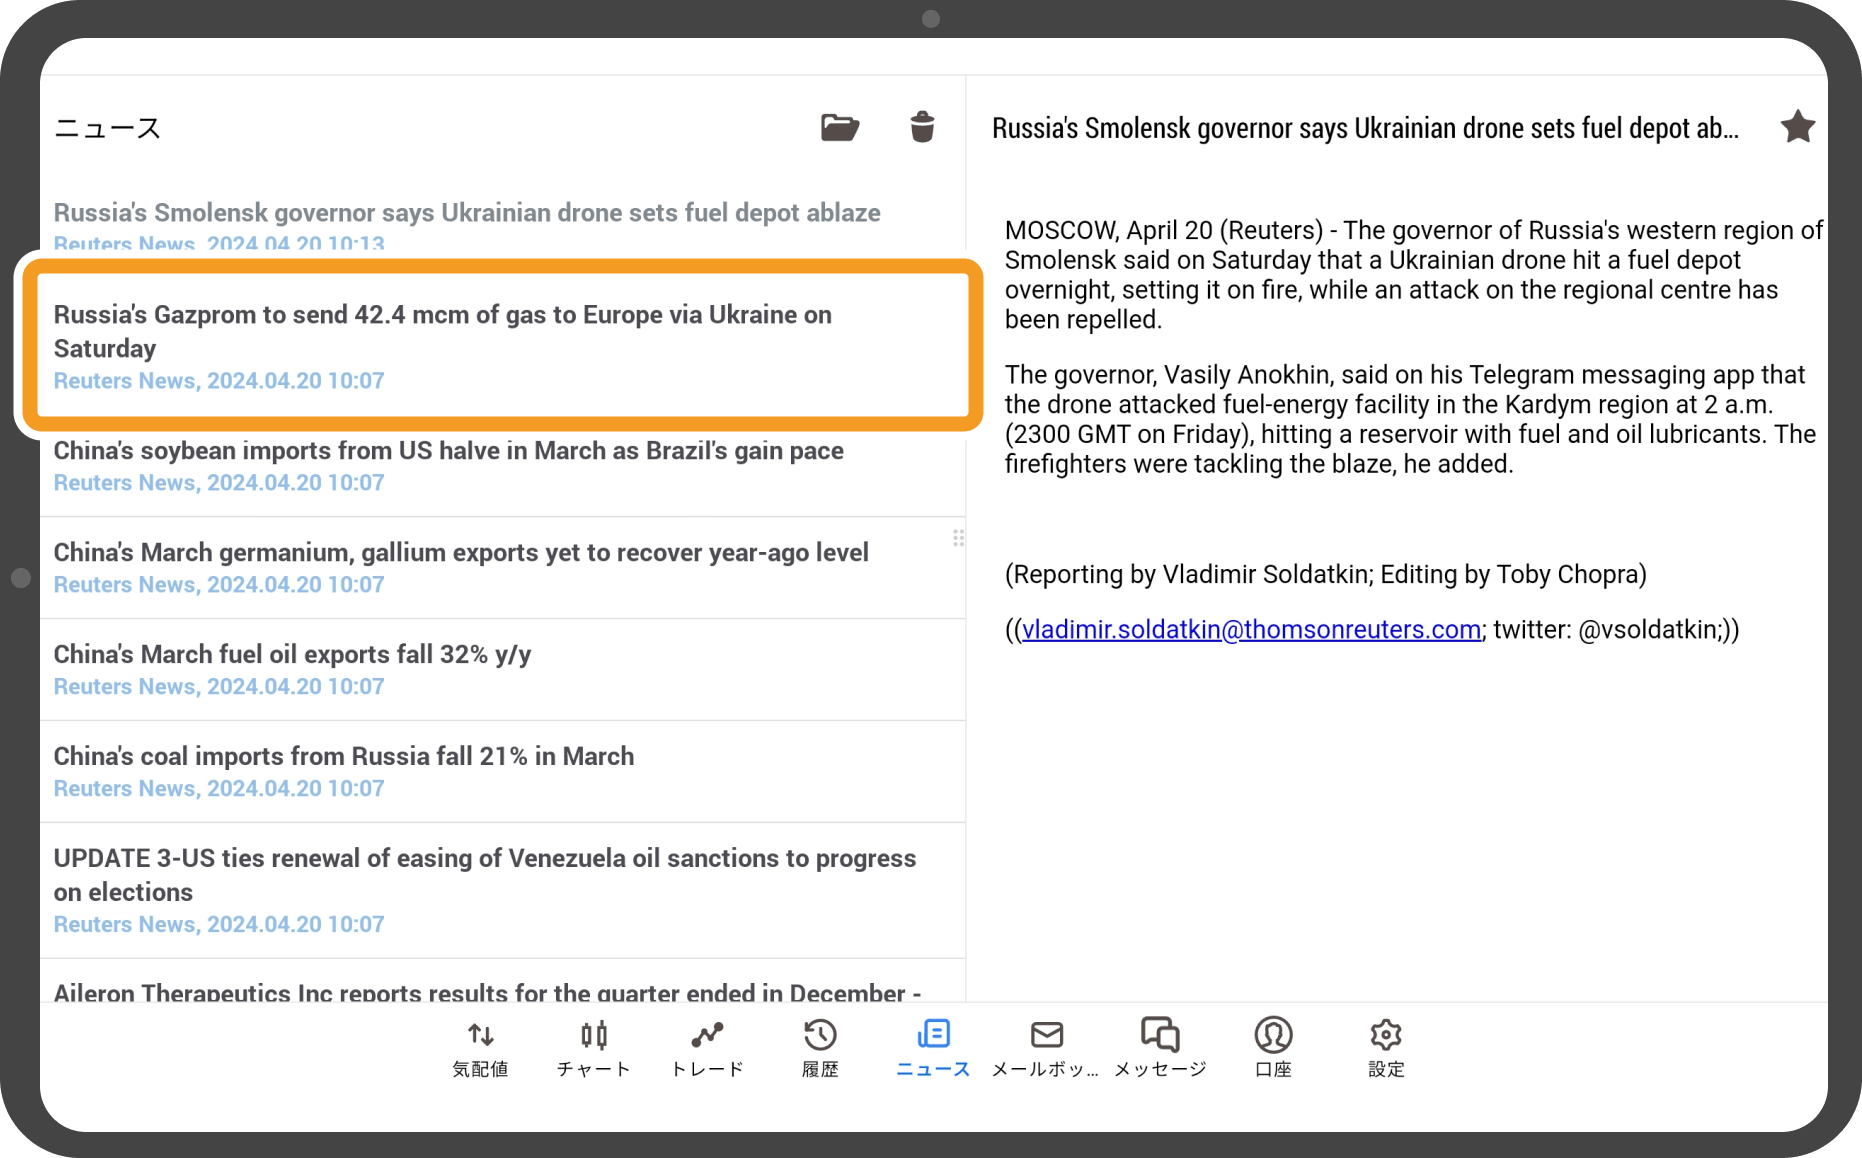This screenshot has height=1158, width=1862.
Task: Toggle the favorite star for this article
Action: pyautogui.click(x=1796, y=128)
